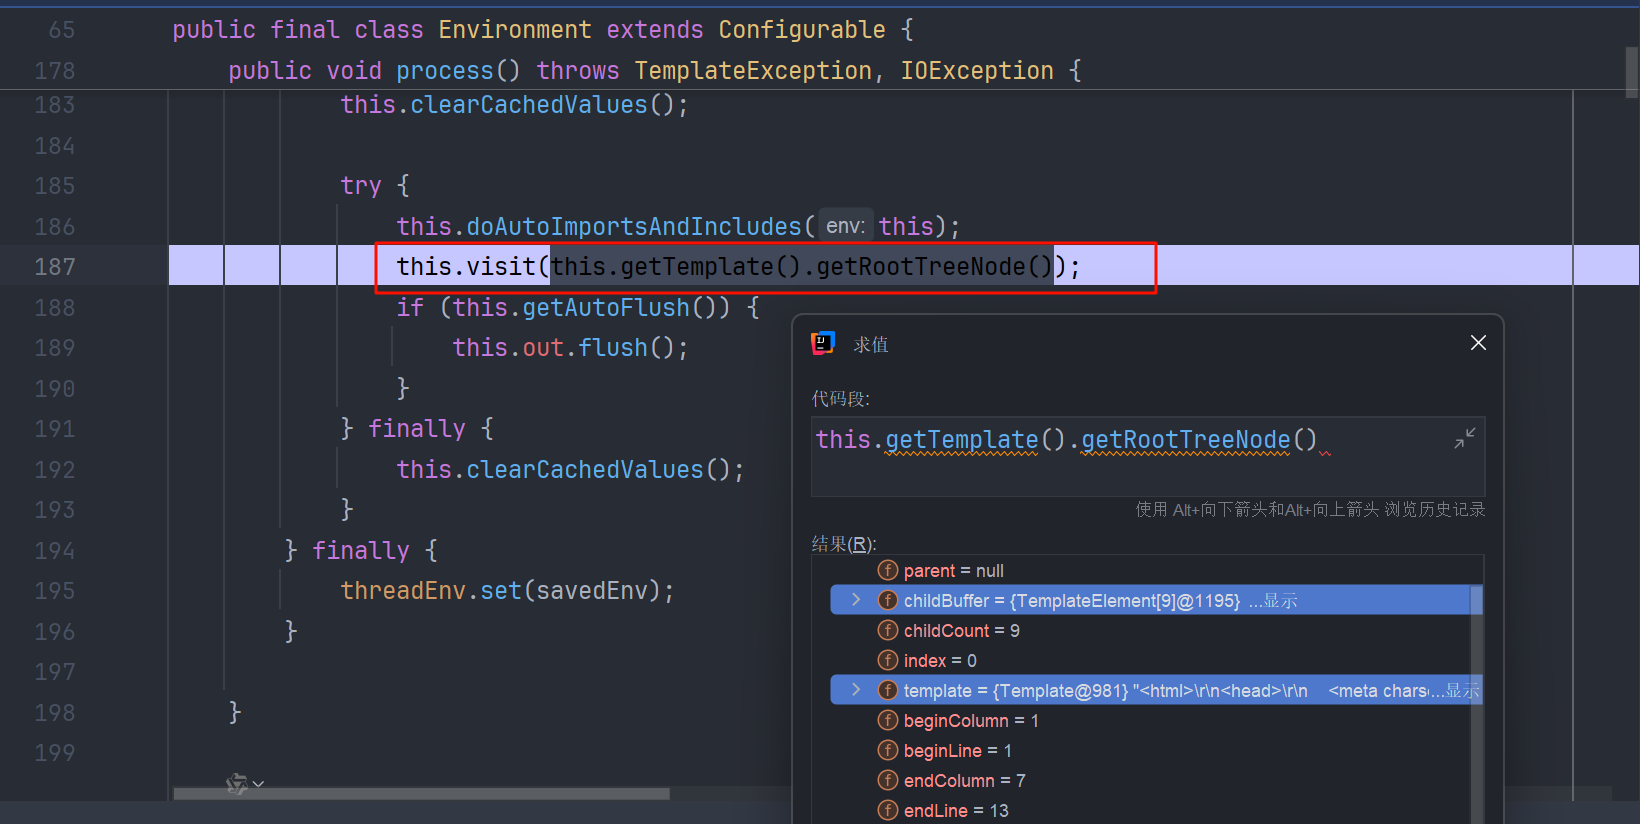Viewport: 1640px width, 824px height.
Task: Click threadEnv.set(savedEnv) statement
Action: [x=508, y=591]
